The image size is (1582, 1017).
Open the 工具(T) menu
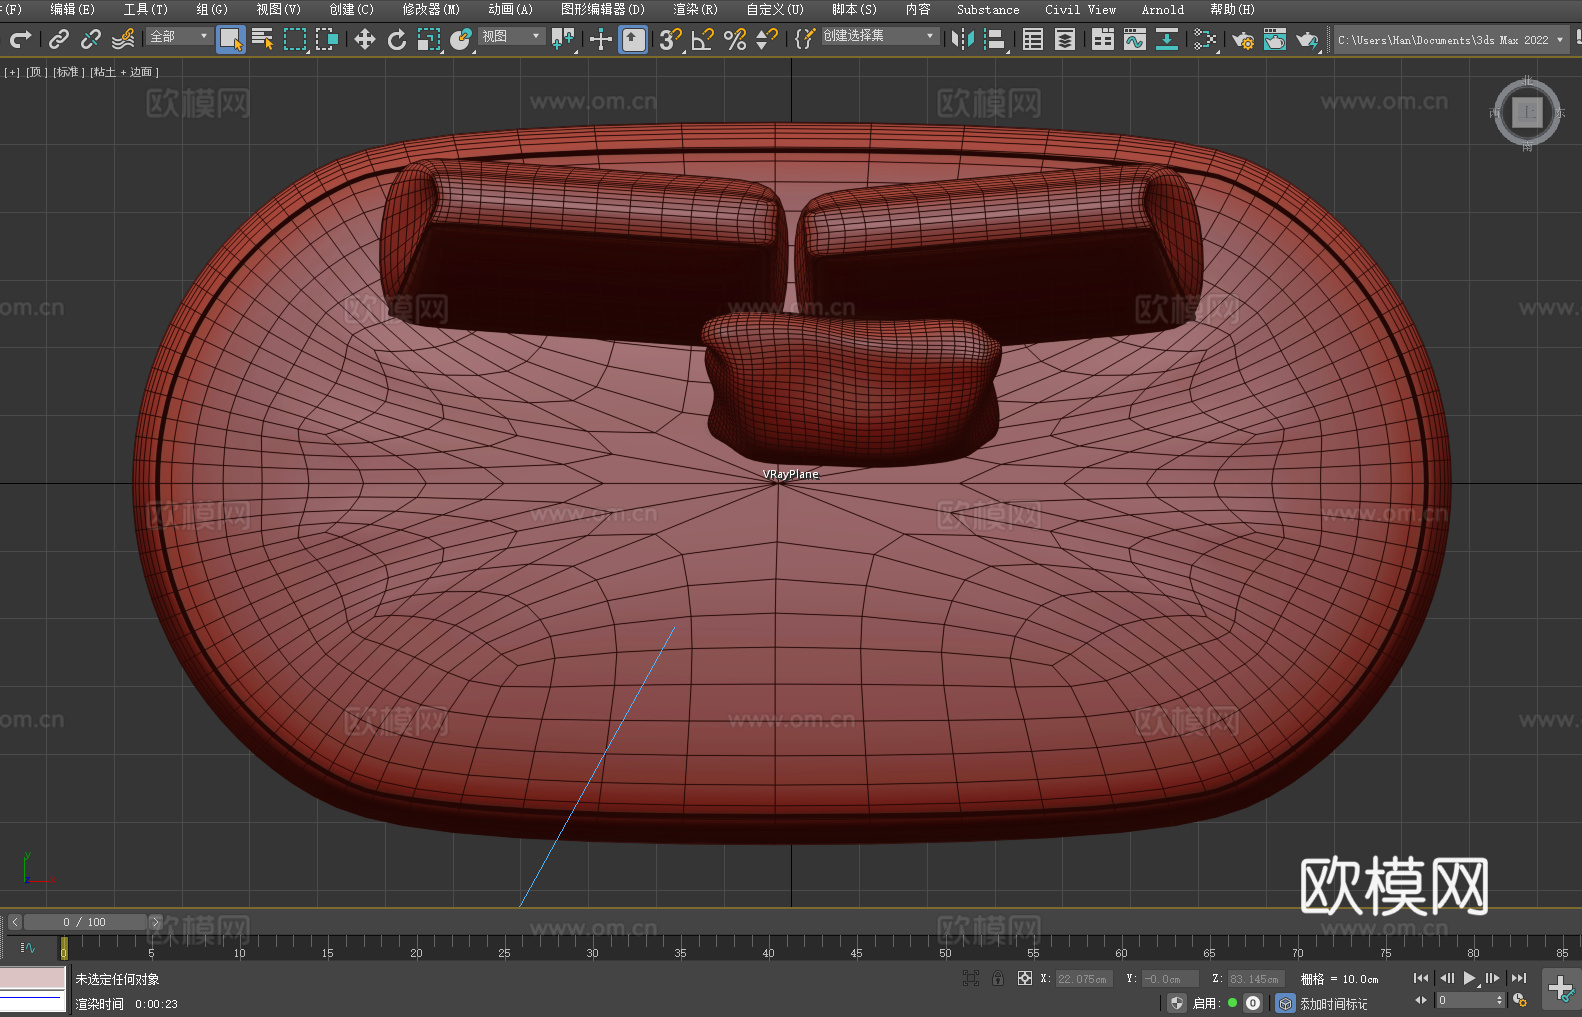146,9
